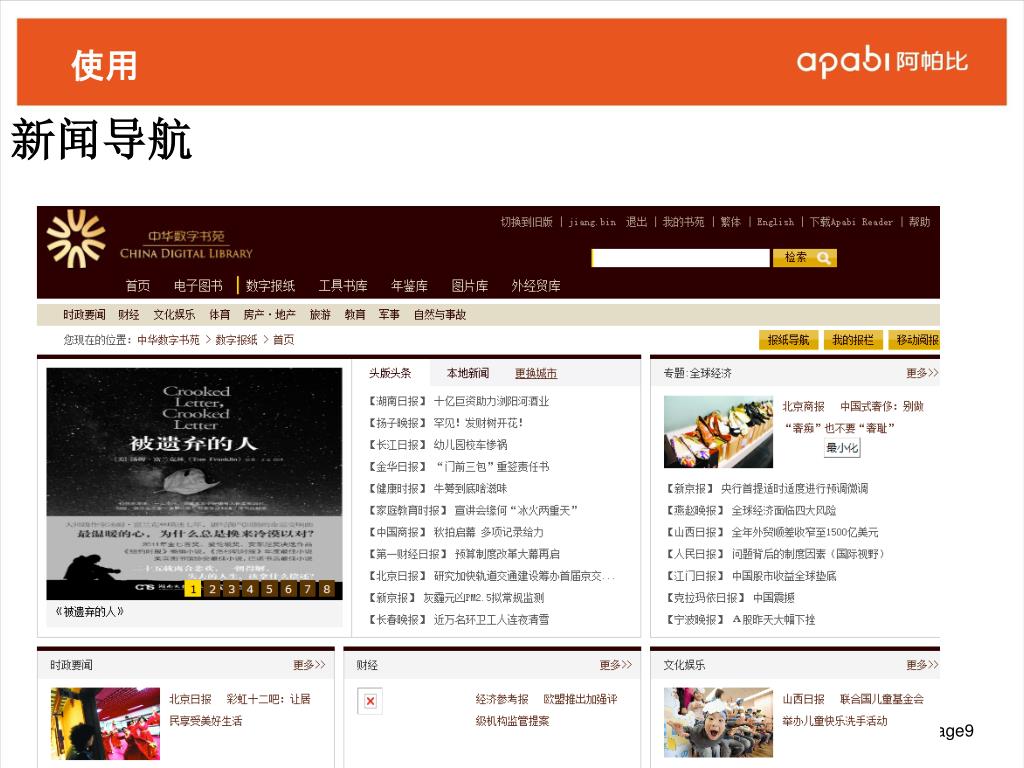Open headline 幼儿园校车惨祸
The height and width of the screenshot is (768, 1024).
[x=471, y=445]
